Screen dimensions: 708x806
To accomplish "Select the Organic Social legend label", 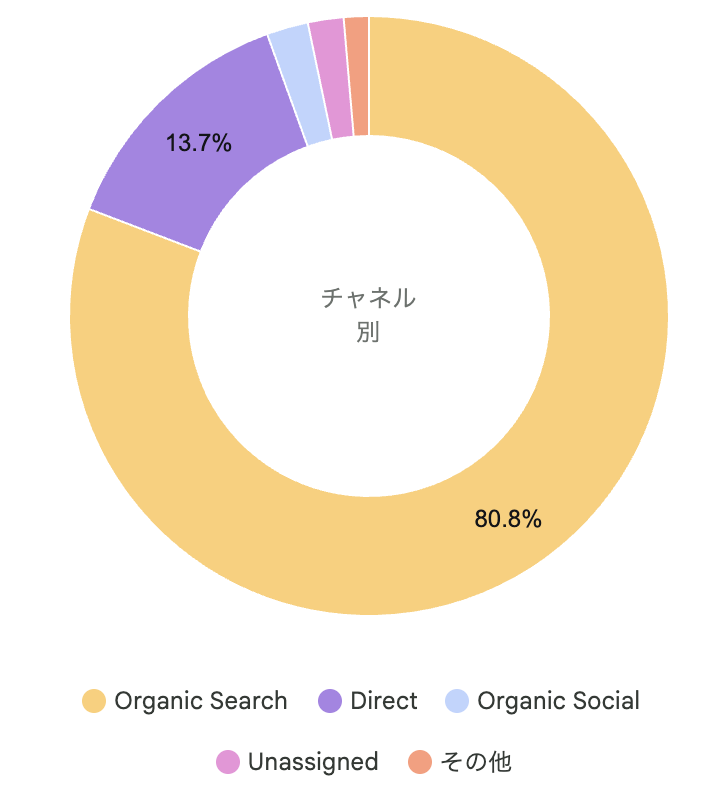I will pos(558,701).
